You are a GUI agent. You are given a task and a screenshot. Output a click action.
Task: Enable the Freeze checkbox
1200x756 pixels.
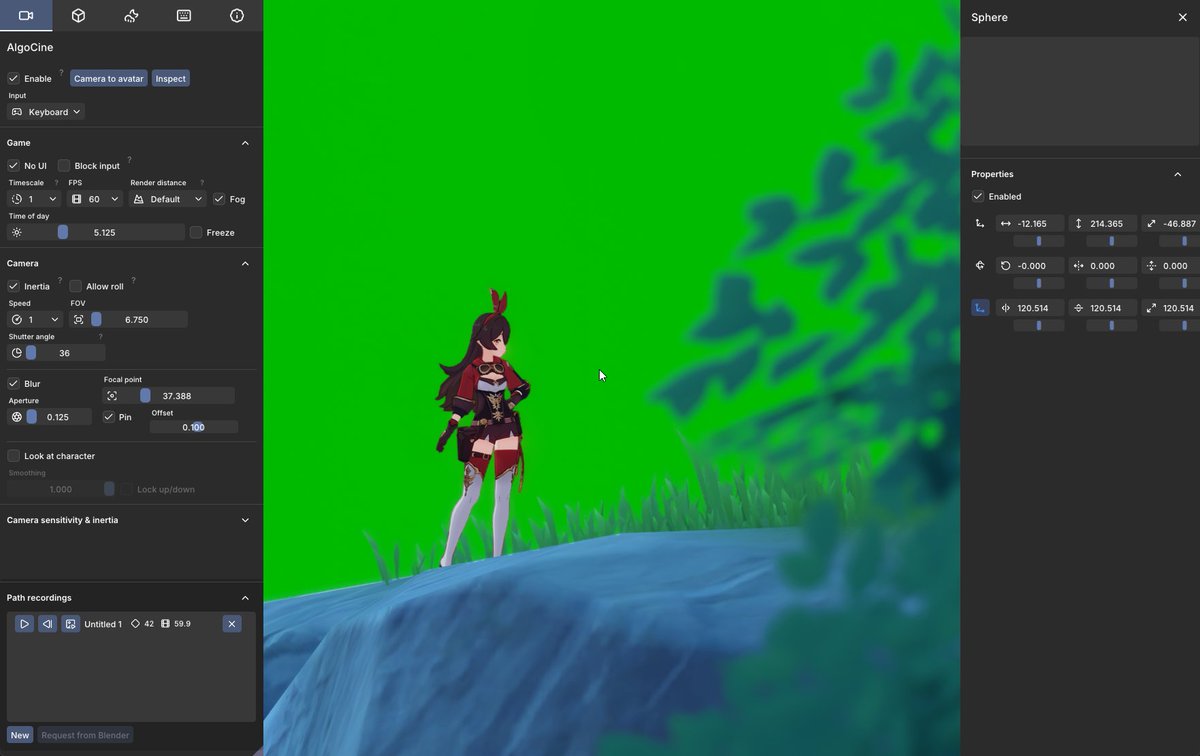point(196,232)
